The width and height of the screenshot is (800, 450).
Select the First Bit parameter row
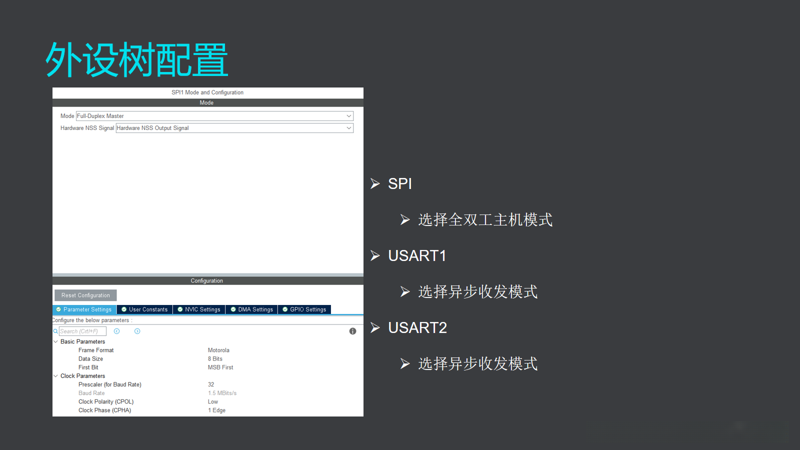coord(208,367)
